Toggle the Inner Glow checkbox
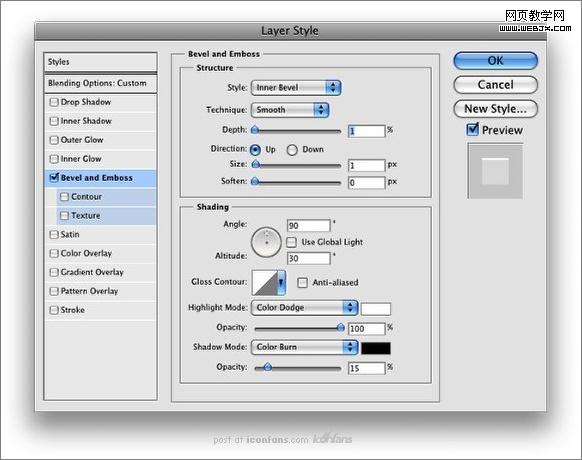 pyautogui.click(x=54, y=159)
